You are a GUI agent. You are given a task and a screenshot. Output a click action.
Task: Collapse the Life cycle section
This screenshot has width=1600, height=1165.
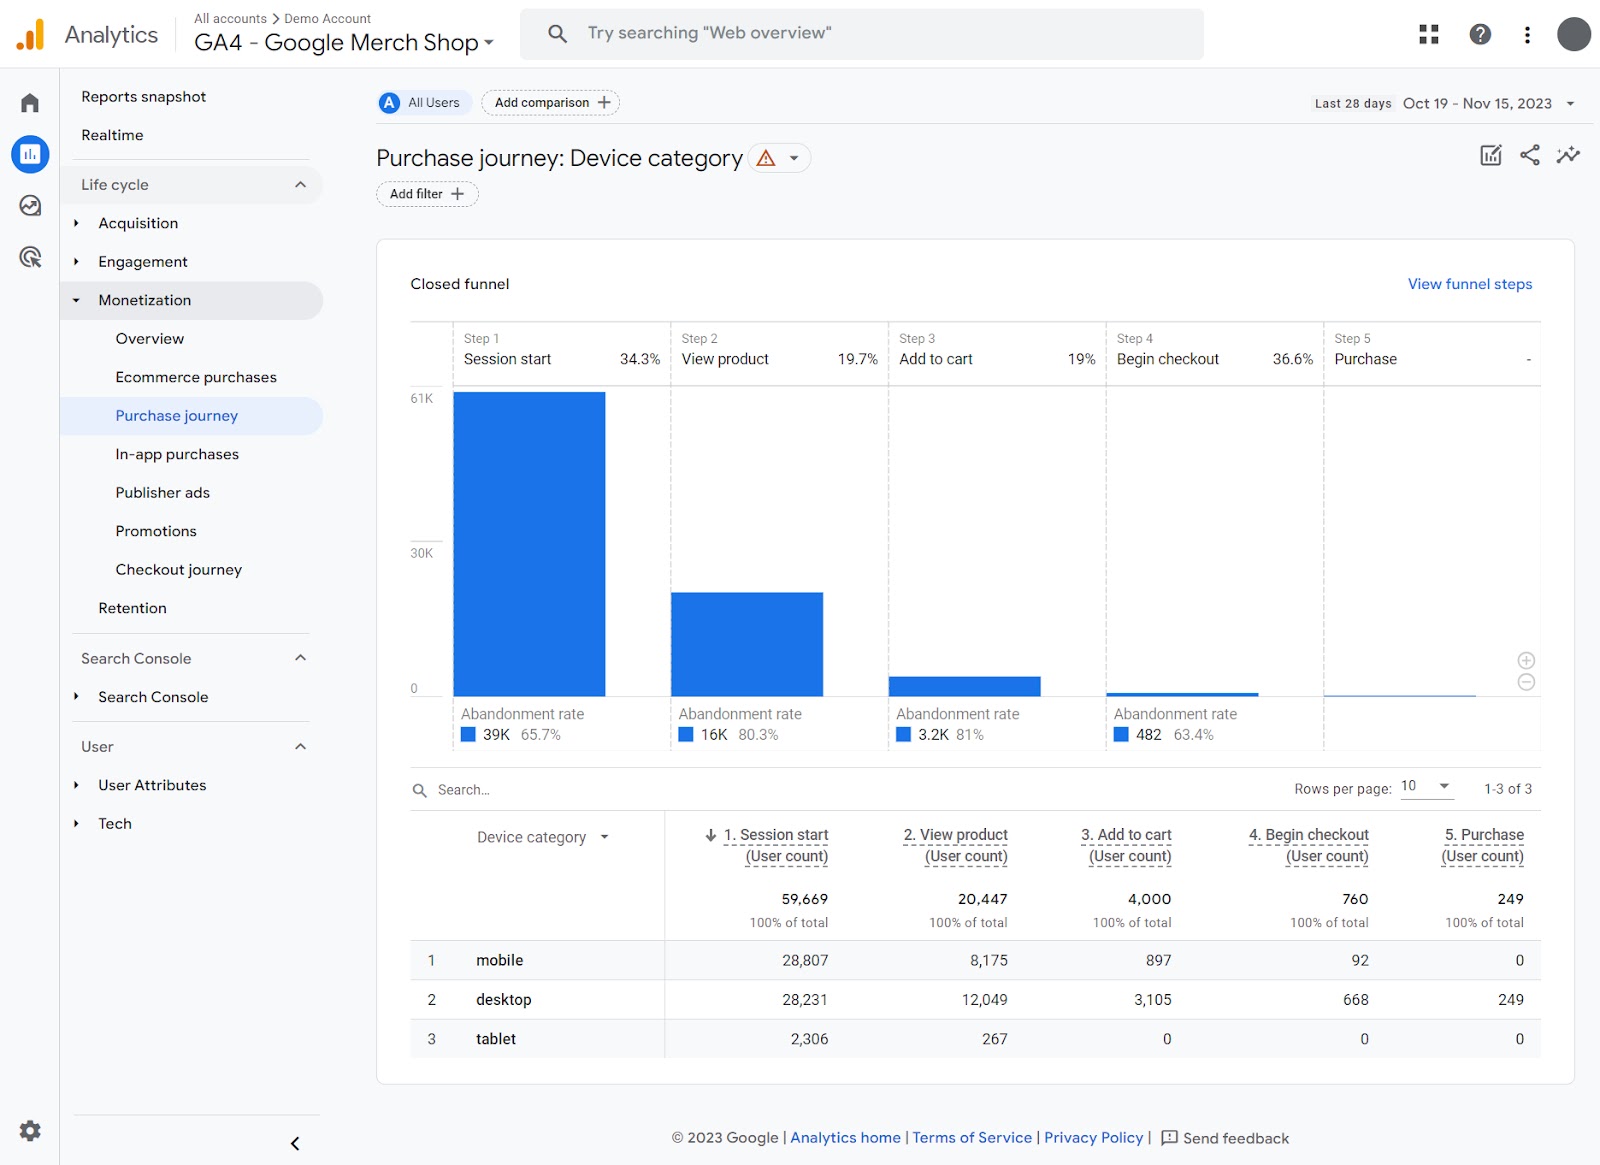[x=300, y=184]
